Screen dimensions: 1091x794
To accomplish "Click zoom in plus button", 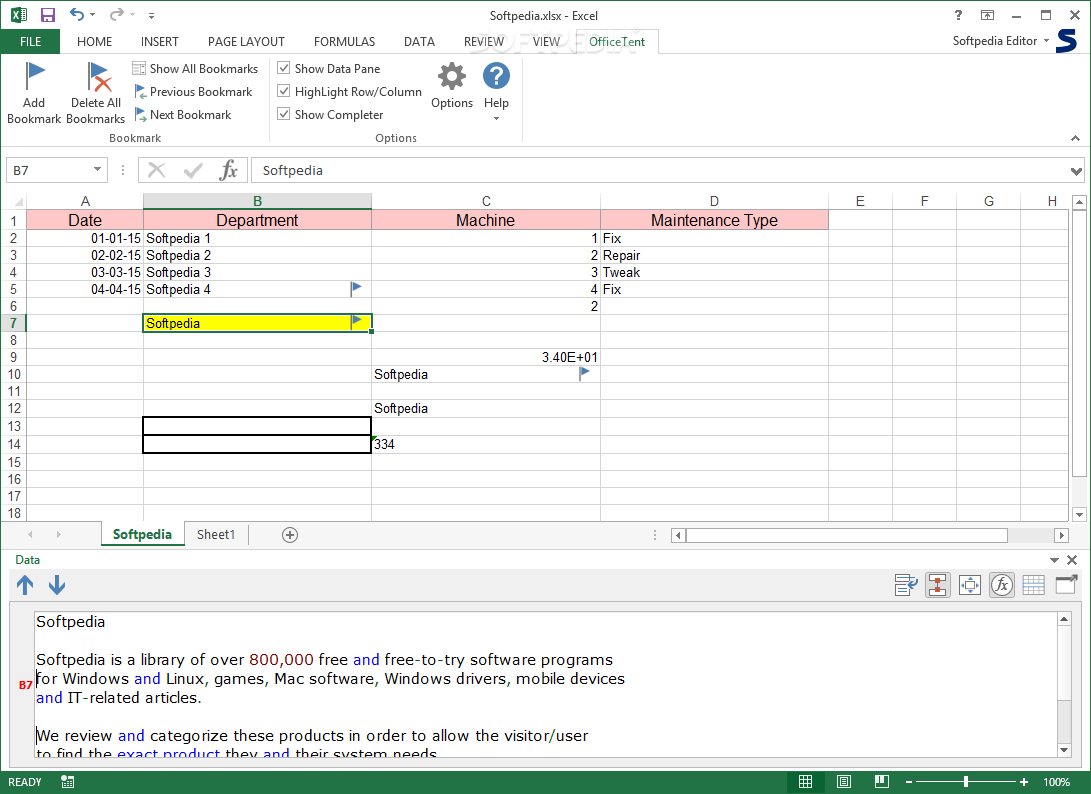I will (1024, 782).
